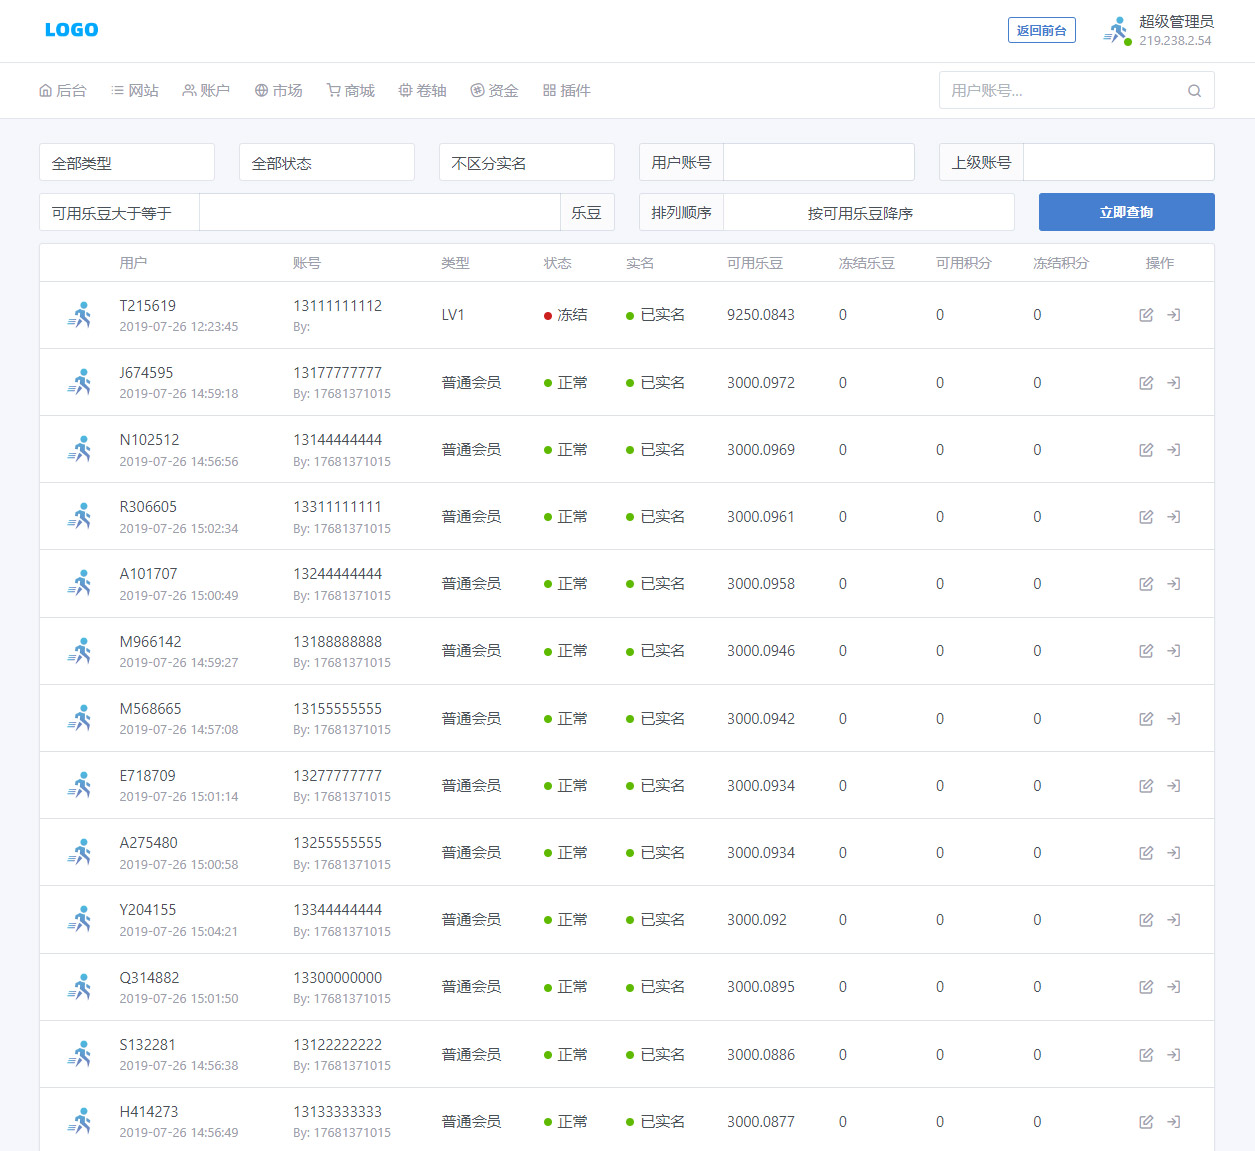Click avatar icon of user Y204155
This screenshot has height=1151, width=1255.
(x=80, y=920)
